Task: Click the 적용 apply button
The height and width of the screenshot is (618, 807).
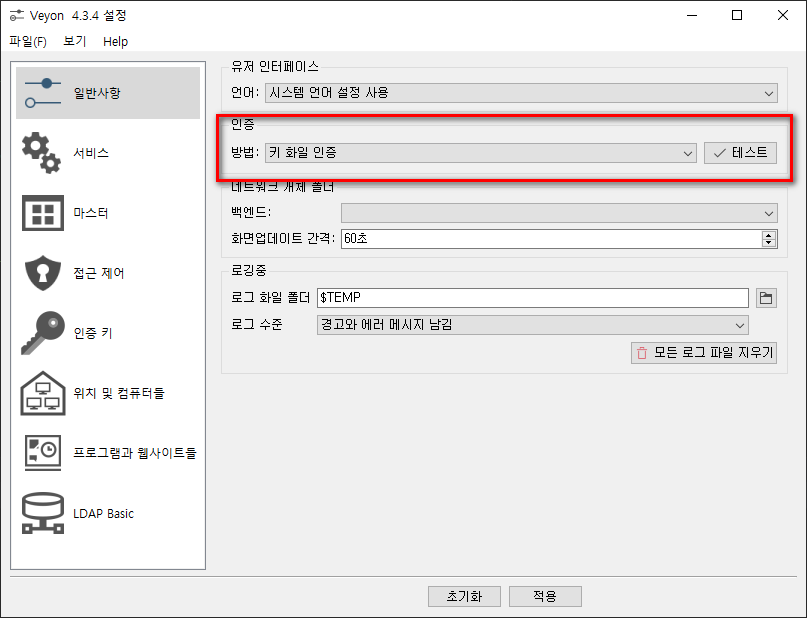Action: click(x=545, y=596)
